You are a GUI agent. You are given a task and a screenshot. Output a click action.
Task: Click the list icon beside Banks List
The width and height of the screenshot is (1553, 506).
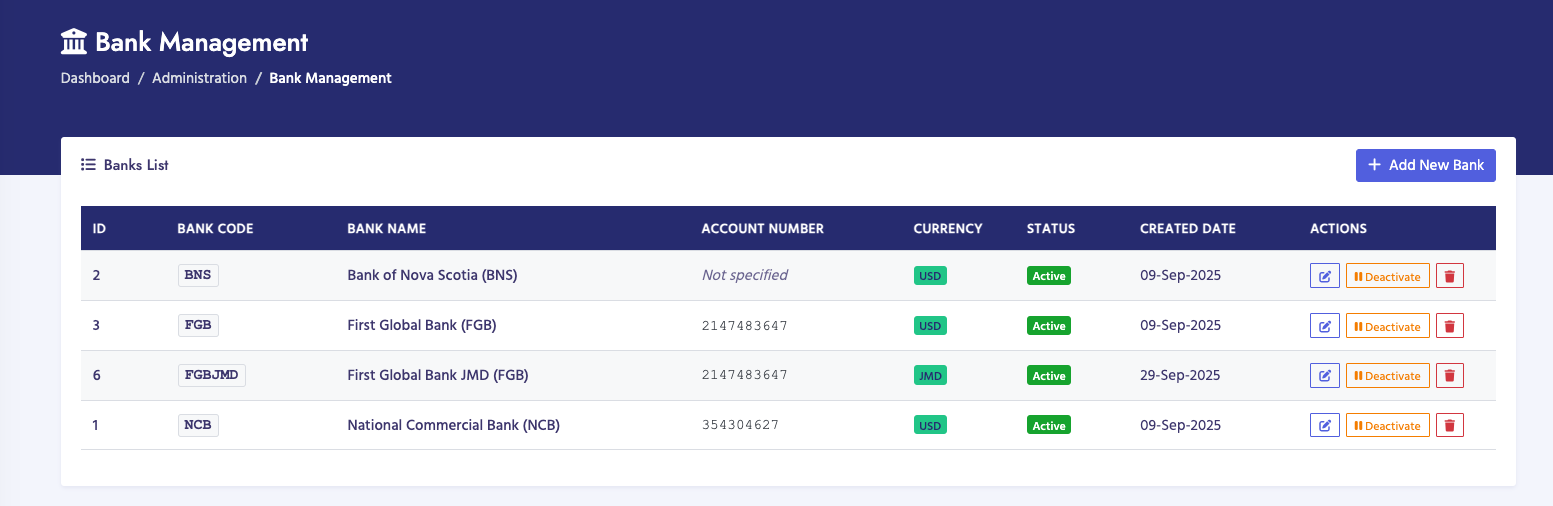pos(88,165)
